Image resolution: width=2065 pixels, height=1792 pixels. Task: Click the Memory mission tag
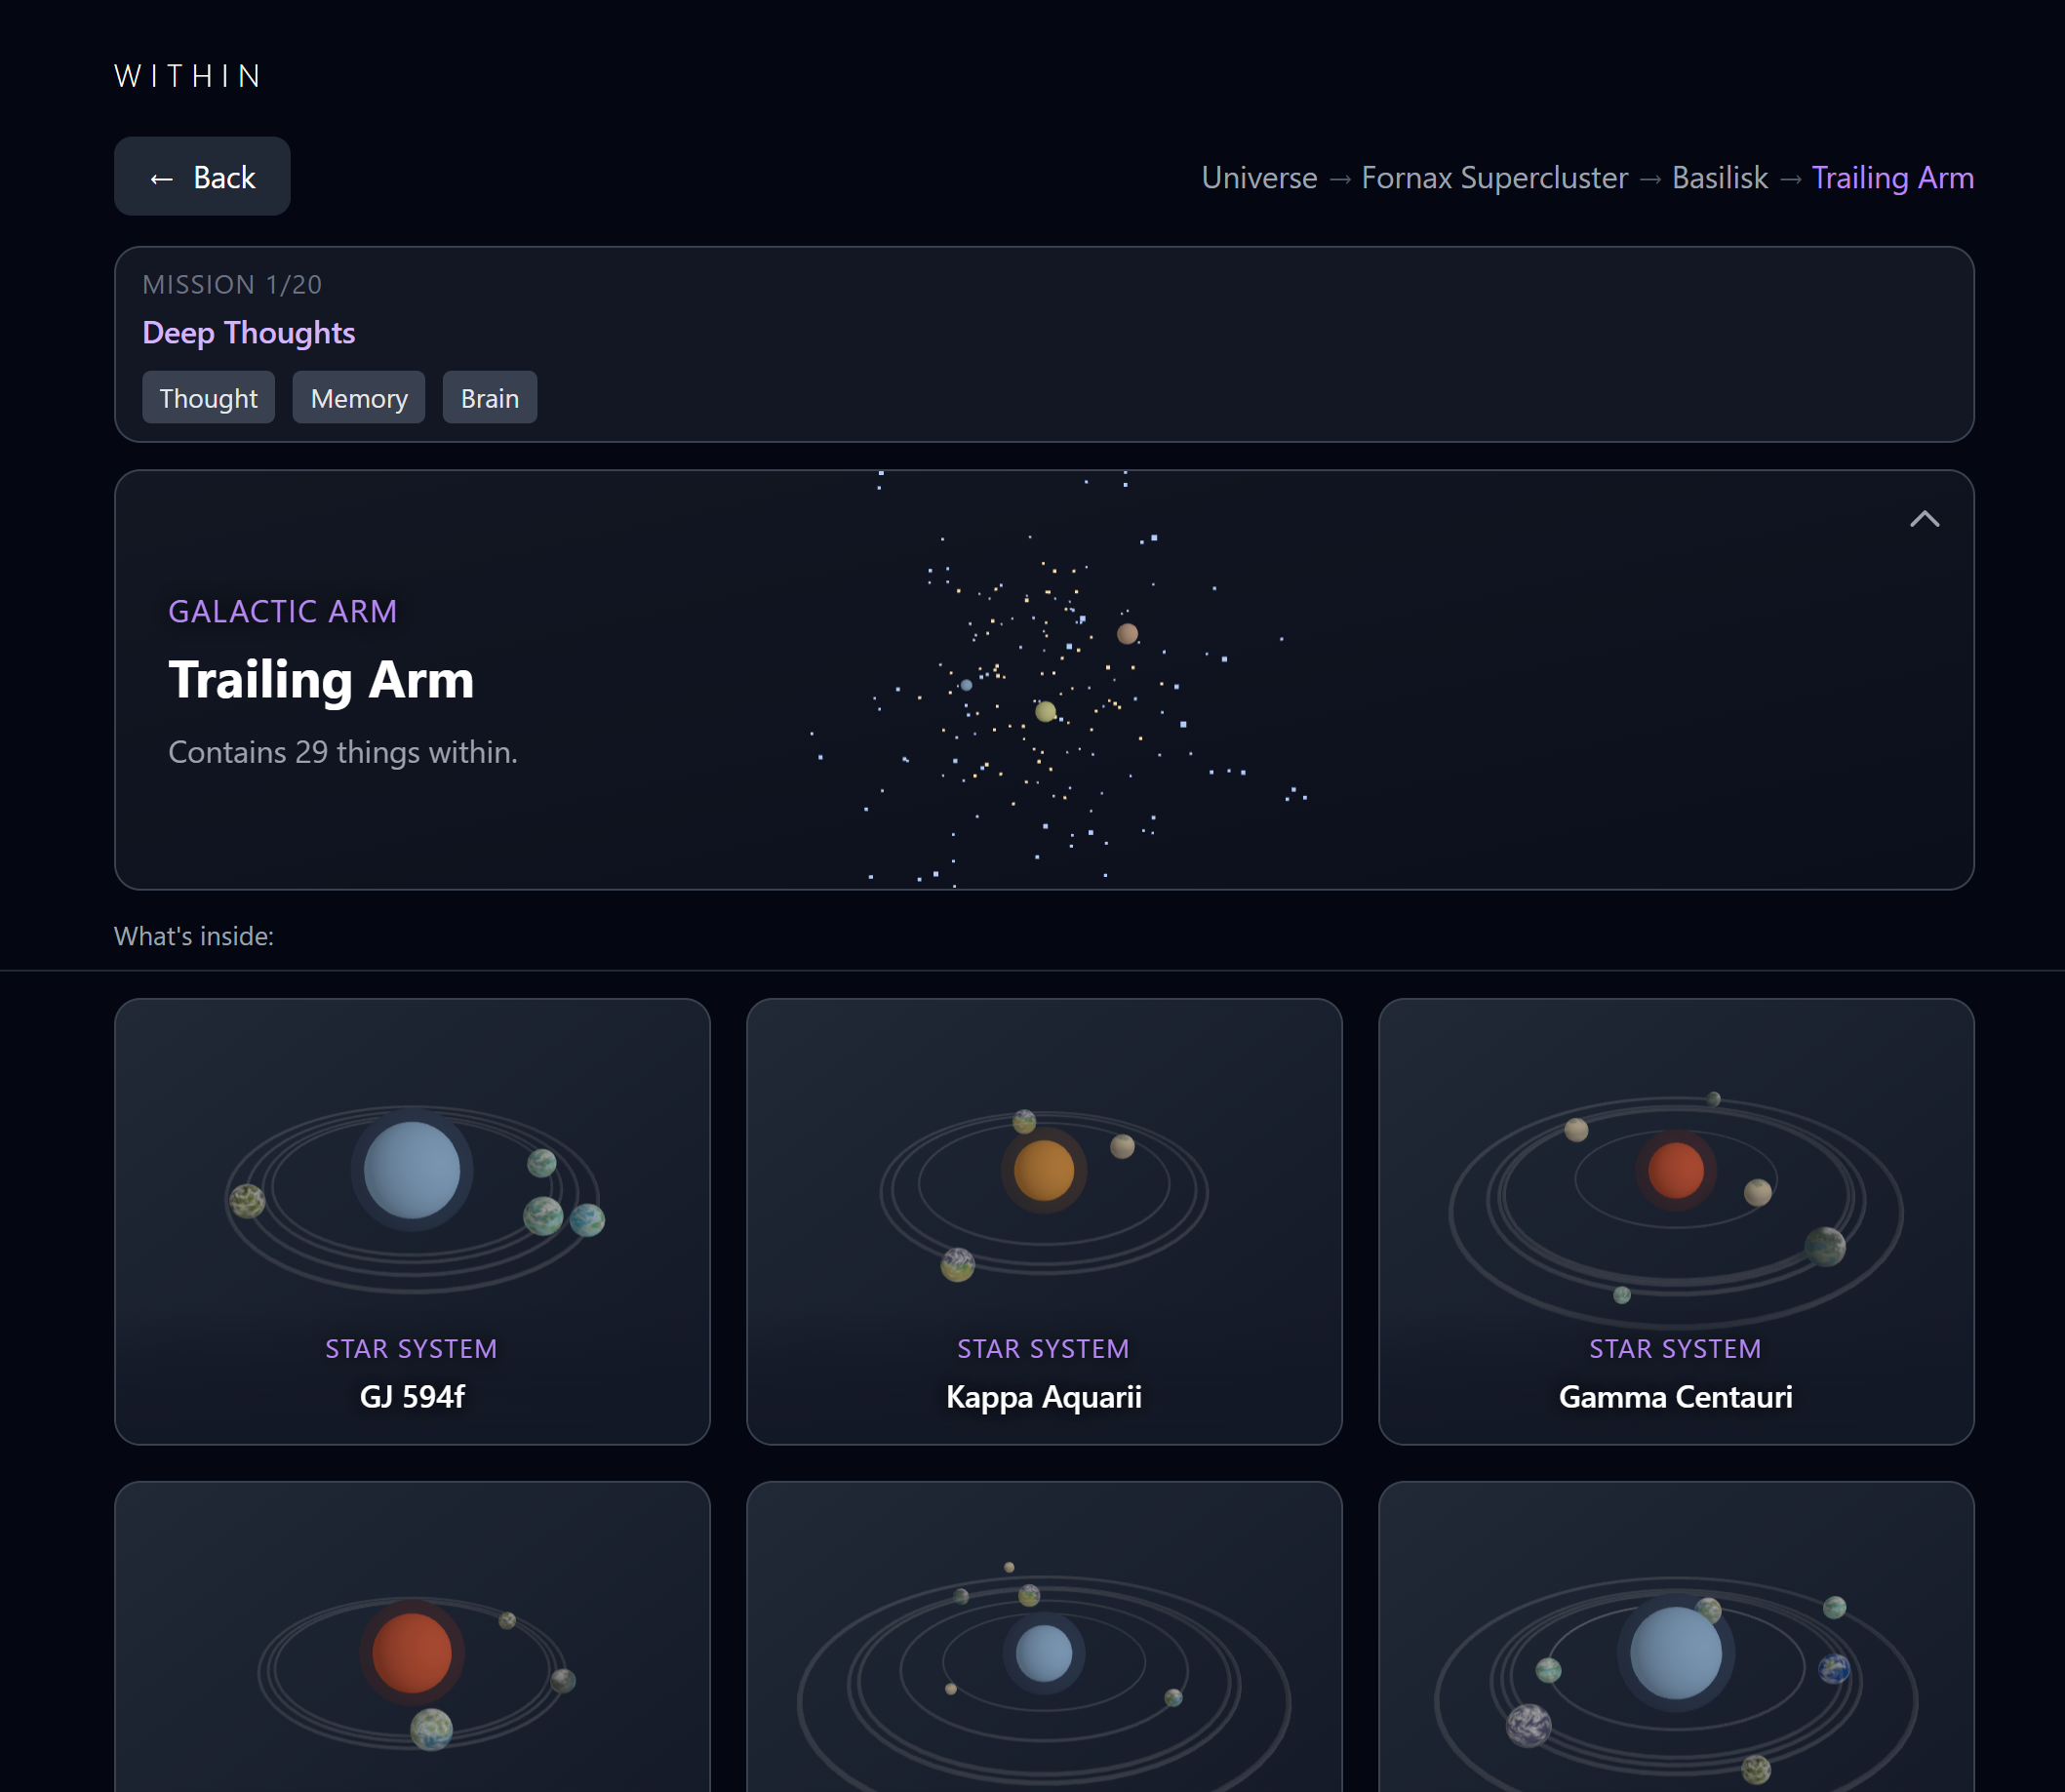click(358, 398)
